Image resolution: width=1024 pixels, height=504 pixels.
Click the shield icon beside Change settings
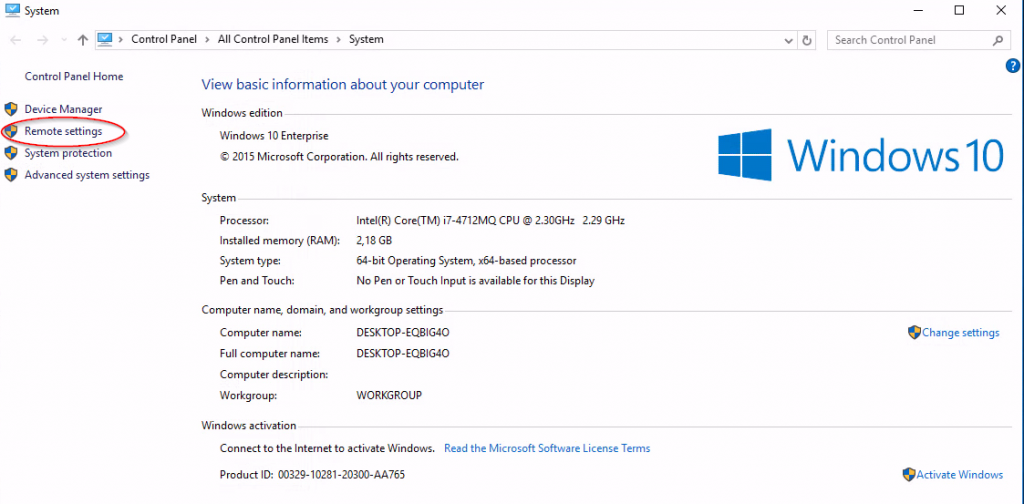[x=914, y=332]
